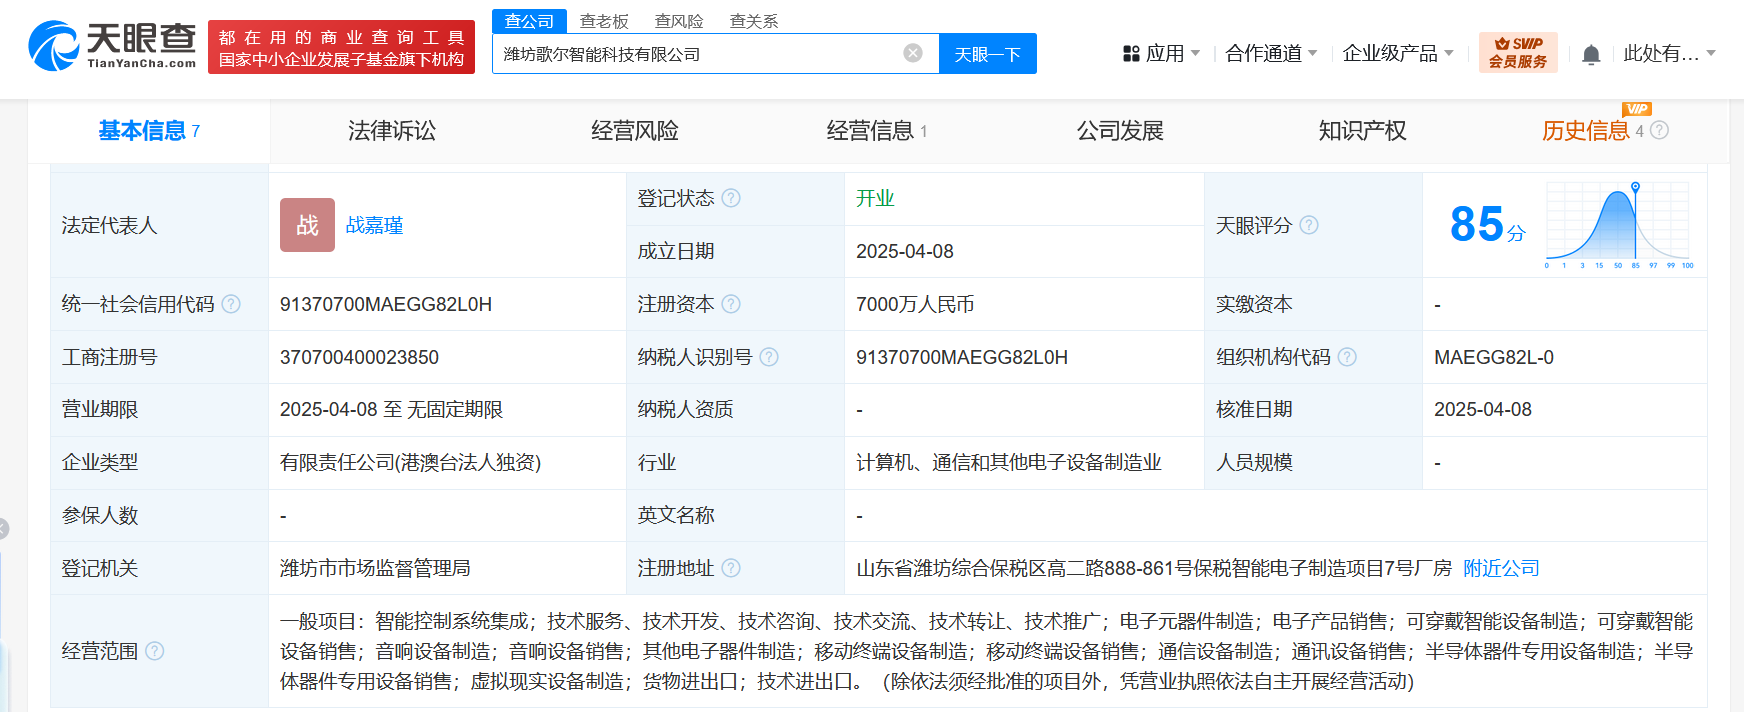The width and height of the screenshot is (1744, 712).
Task: Open the 公司发展 tab
Action: (1120, 131)
